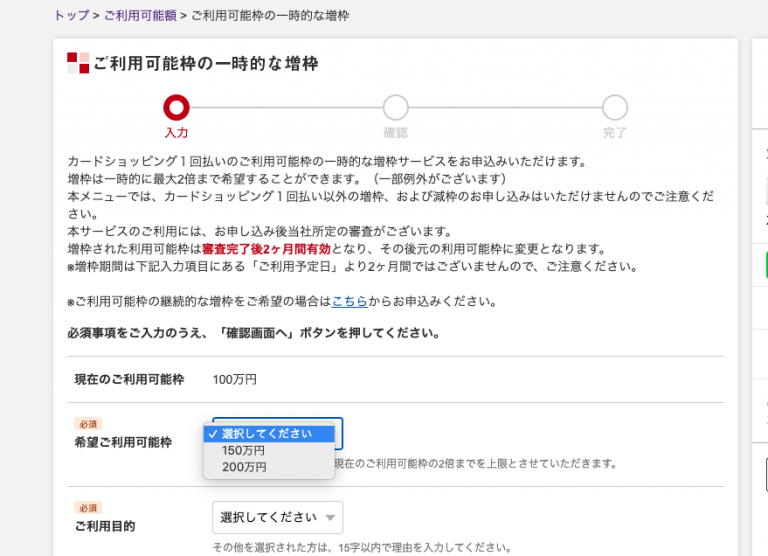Click the heading ご利用可能枠の一時的な増枠
768x556 pixels.
pyautogui.click(x=206, y=63)
